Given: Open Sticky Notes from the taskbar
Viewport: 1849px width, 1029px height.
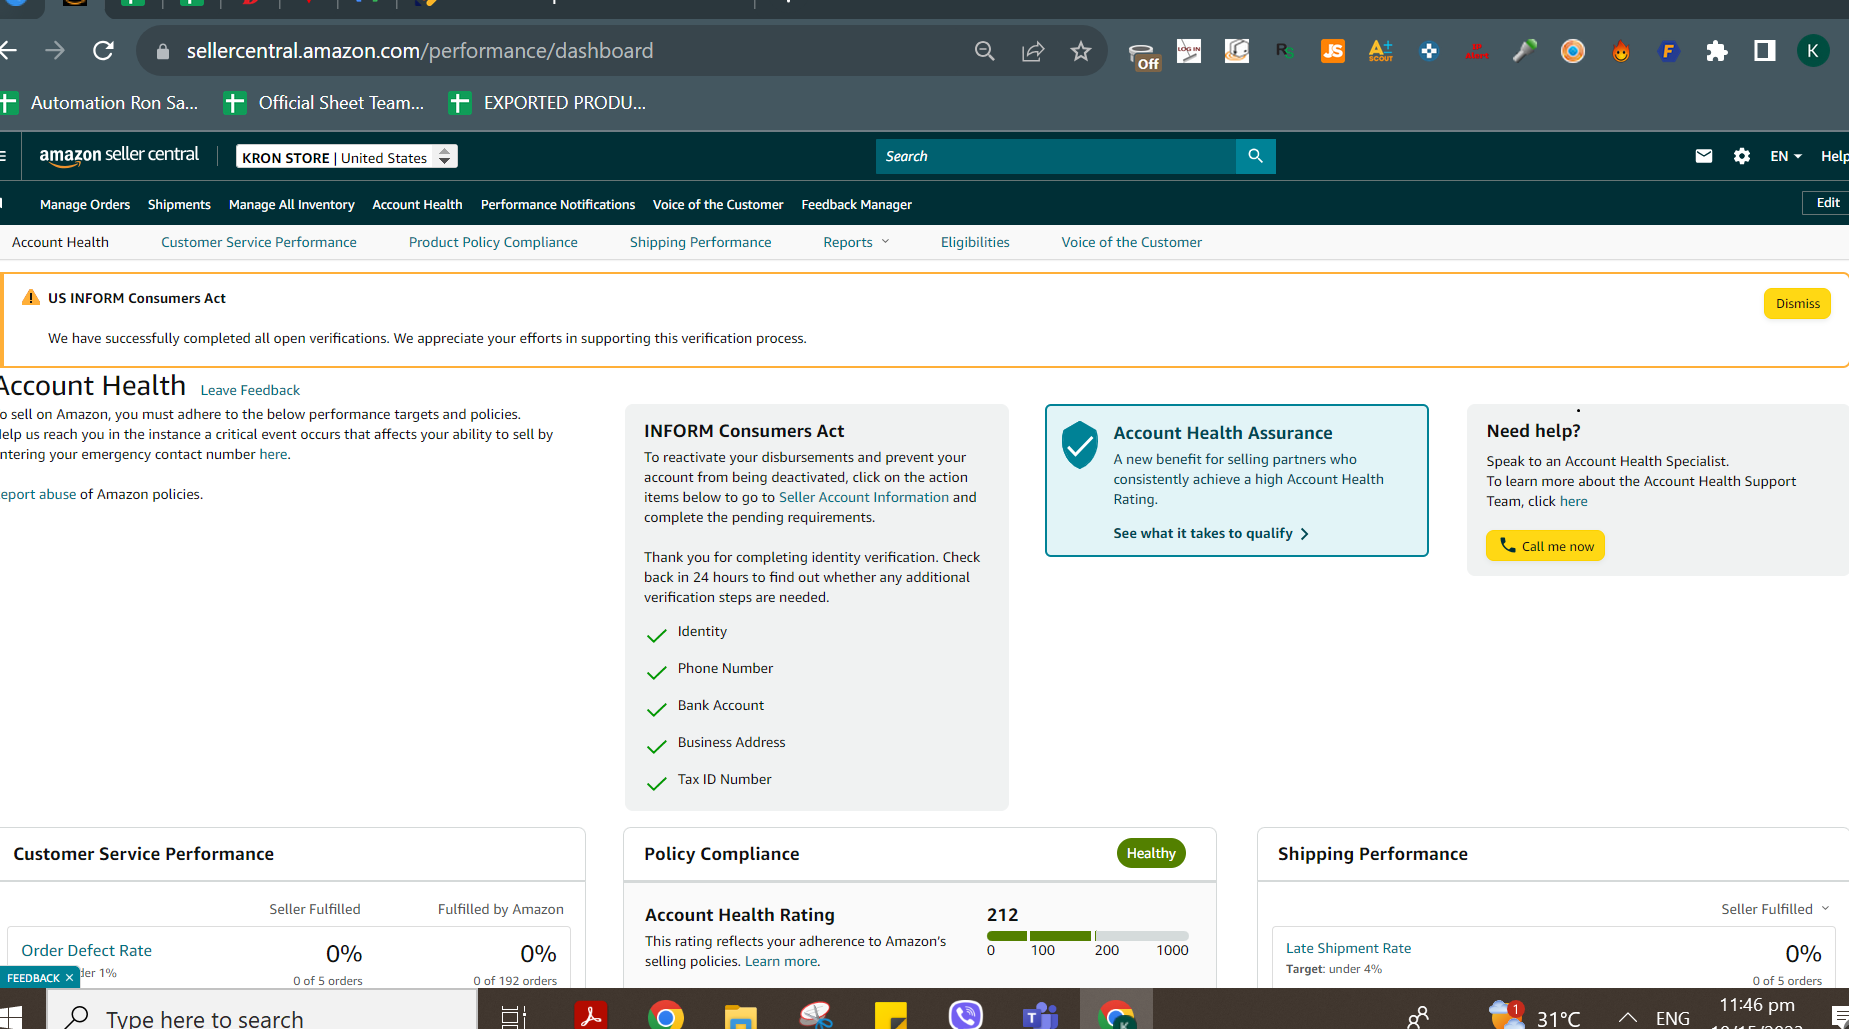Looking at the screenshot, I should pyautogui.click(x=891, y=1015).
